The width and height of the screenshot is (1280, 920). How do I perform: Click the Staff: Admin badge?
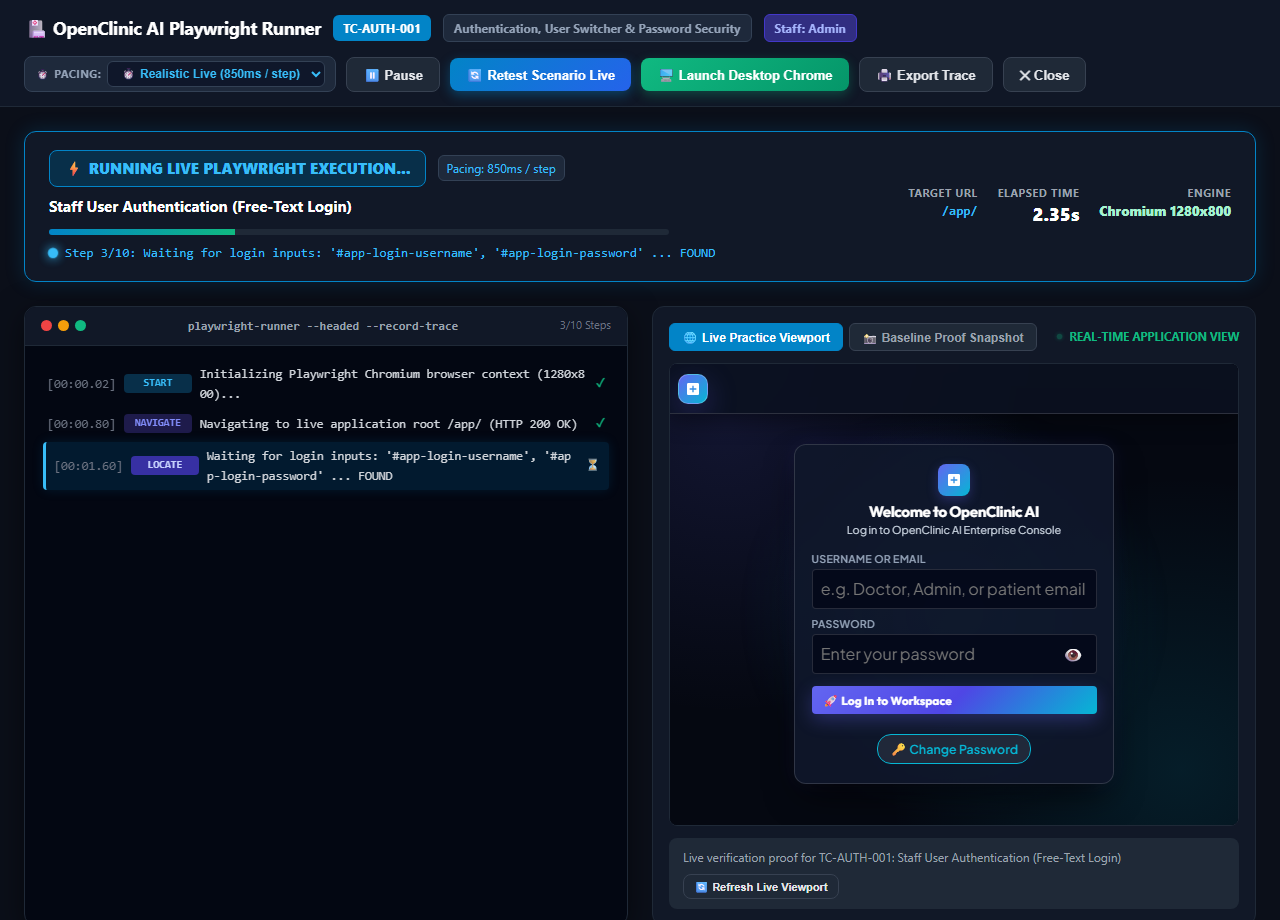point(810,28)
